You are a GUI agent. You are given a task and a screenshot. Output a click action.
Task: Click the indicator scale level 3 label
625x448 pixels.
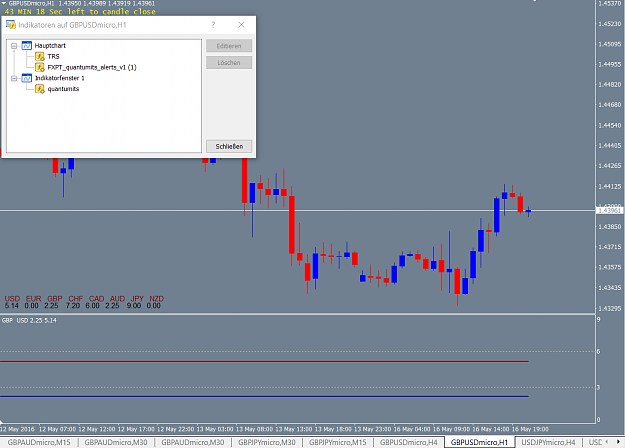click(x=598, y=387)
